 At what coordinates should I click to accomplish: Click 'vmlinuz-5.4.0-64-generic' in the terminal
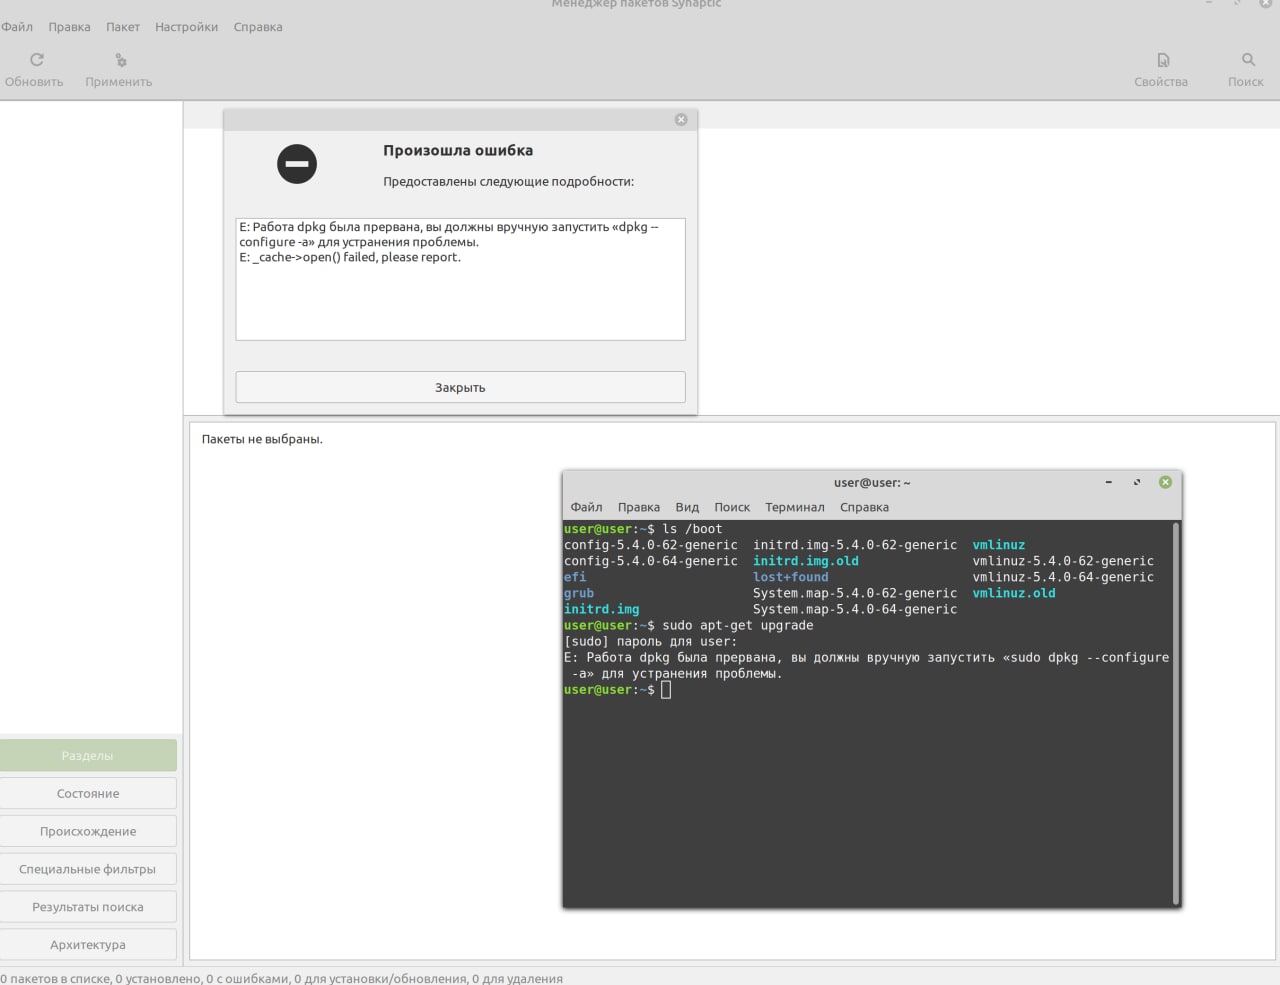(x=1063, y=577)
